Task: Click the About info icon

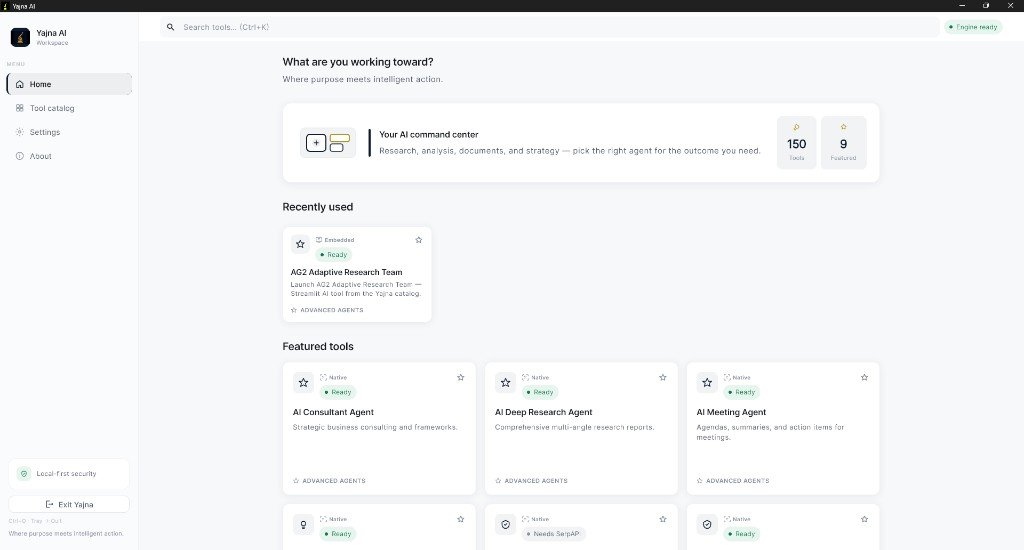Action: (x=20, y=156)
